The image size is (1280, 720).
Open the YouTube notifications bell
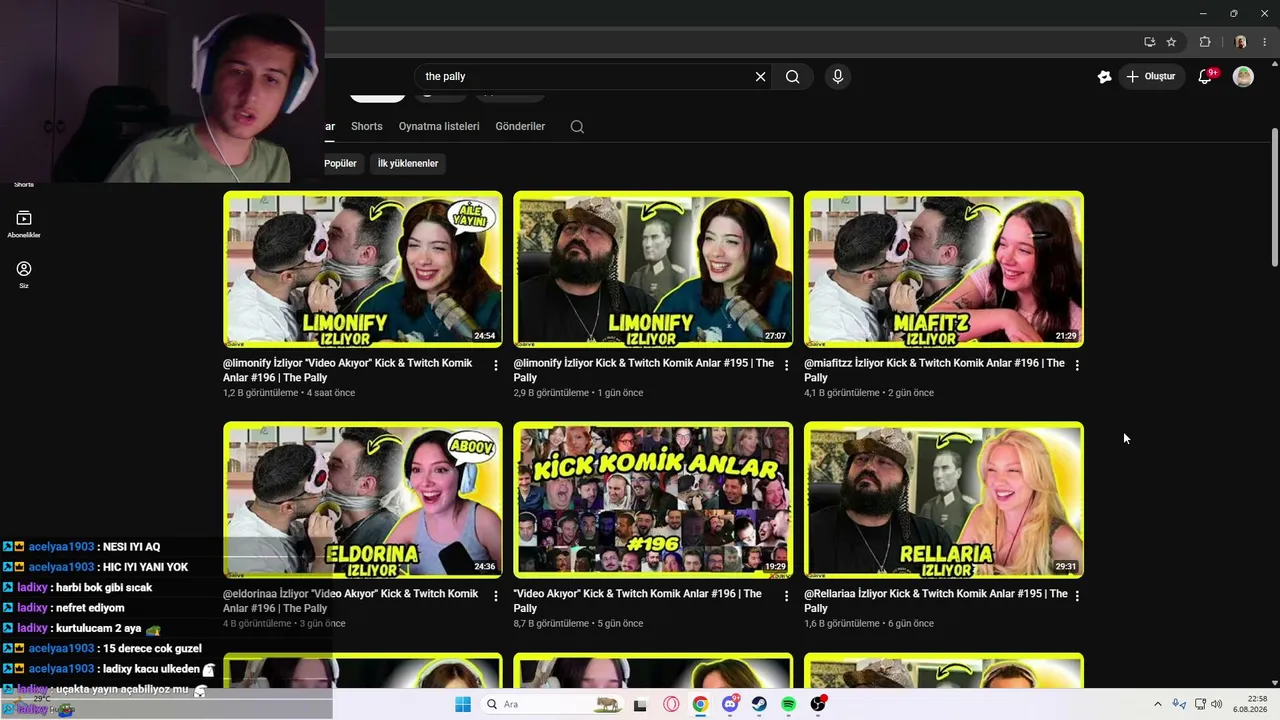click(x=1206, y=77)
